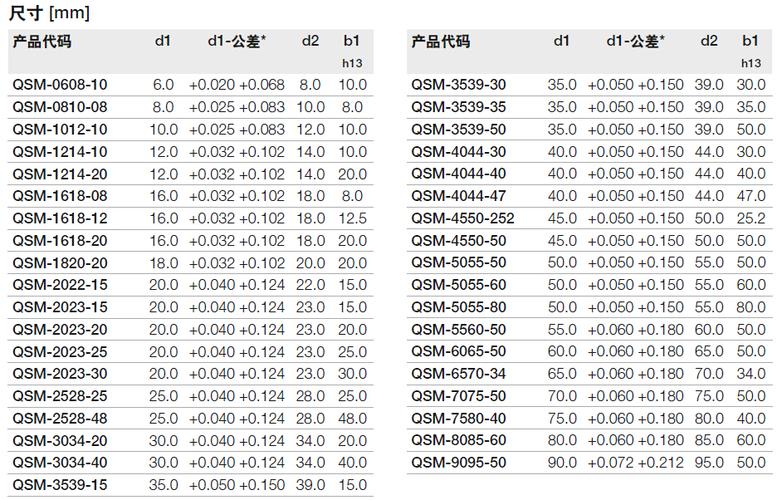Click product code QSM-2528-48

click(60, 419)
